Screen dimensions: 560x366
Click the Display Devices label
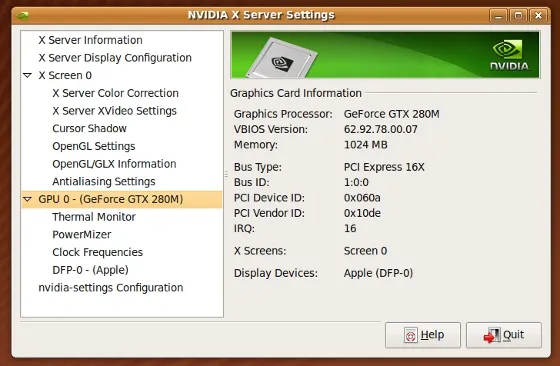[276, 273]
